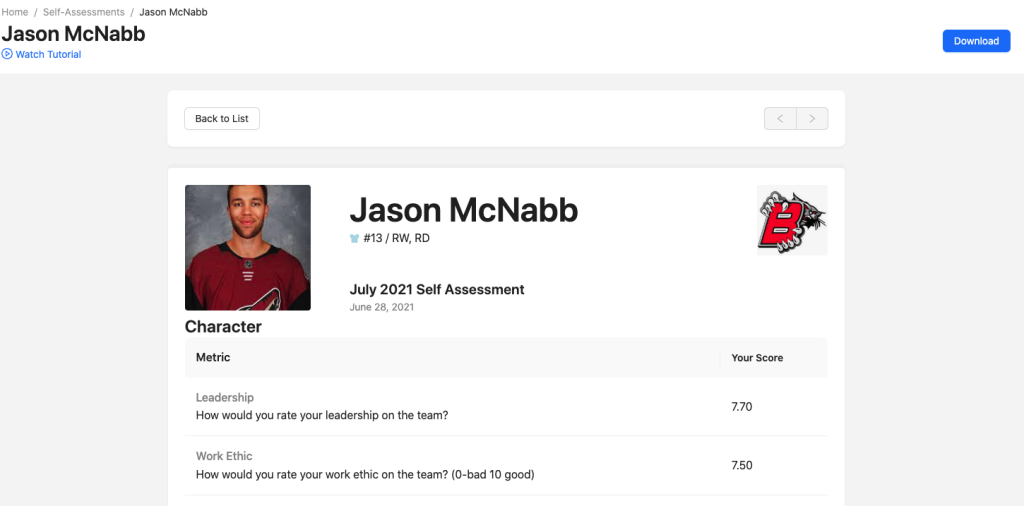The image size is (1024, 506).
Task: Click the play icon beside Watch Tutorial
Action: tap(7, 54)
